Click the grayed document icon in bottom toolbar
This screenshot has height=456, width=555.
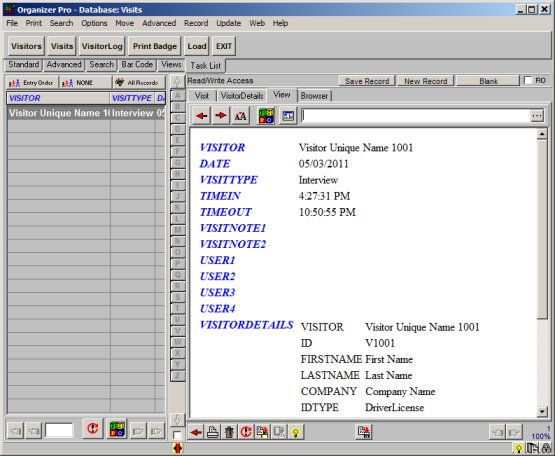point(279,432)
